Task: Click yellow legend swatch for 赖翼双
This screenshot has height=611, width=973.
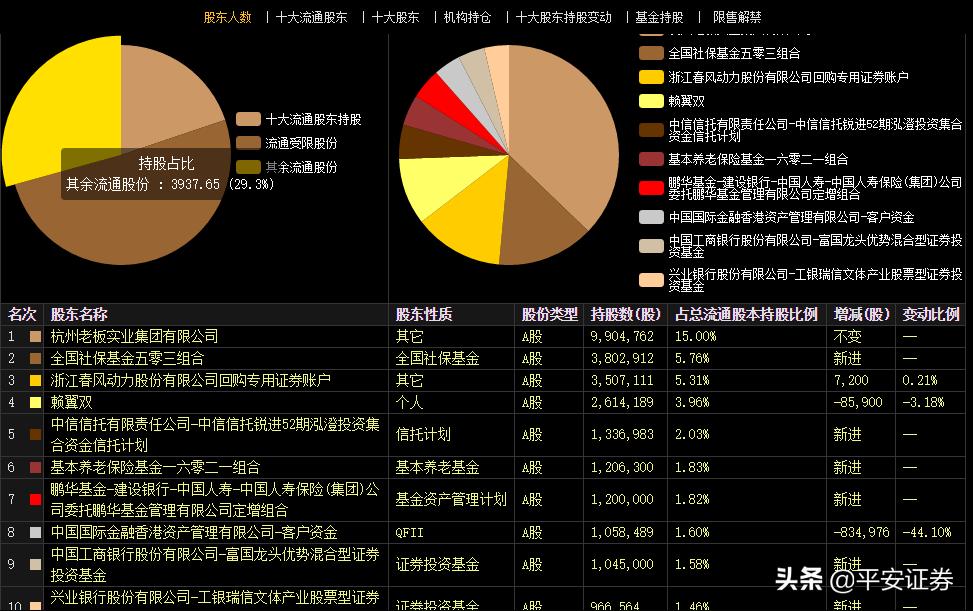Action: pos(652,101)
